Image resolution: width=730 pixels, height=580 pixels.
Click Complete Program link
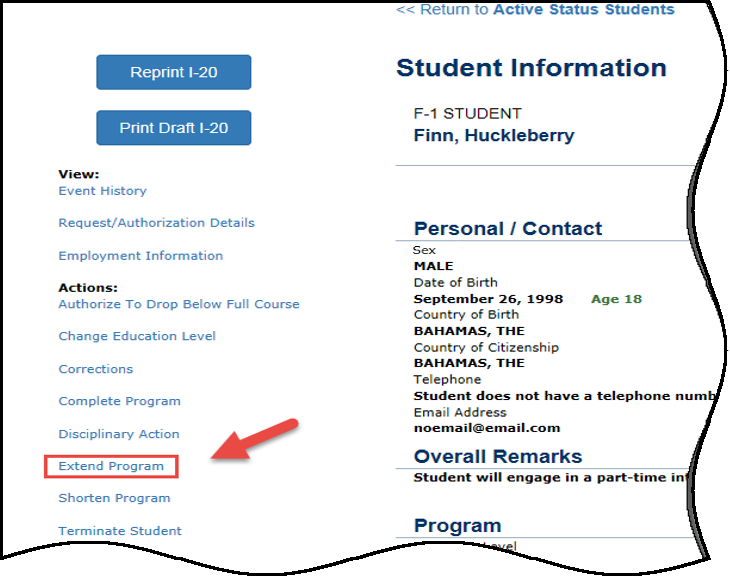[x=119, y=401]
